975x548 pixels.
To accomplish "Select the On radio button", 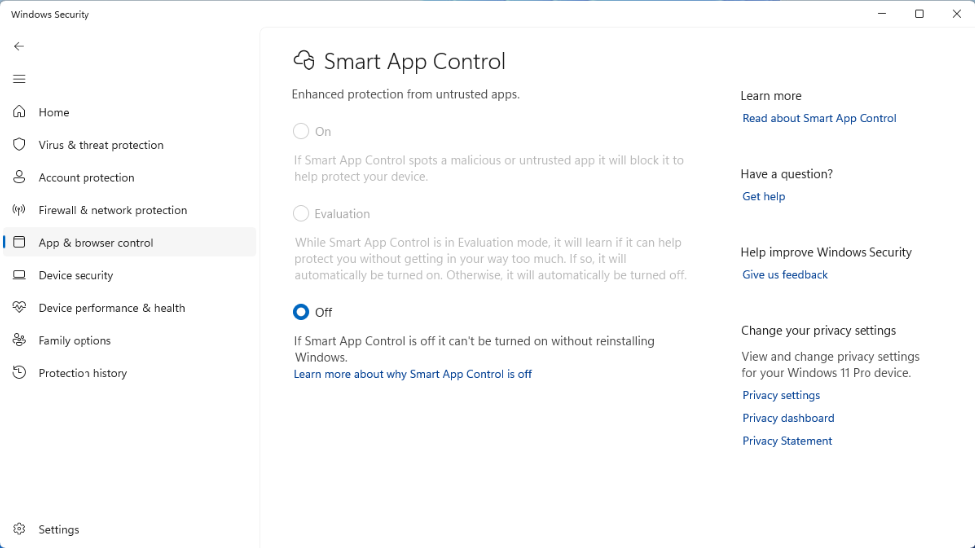I will [x=301, y=131].
